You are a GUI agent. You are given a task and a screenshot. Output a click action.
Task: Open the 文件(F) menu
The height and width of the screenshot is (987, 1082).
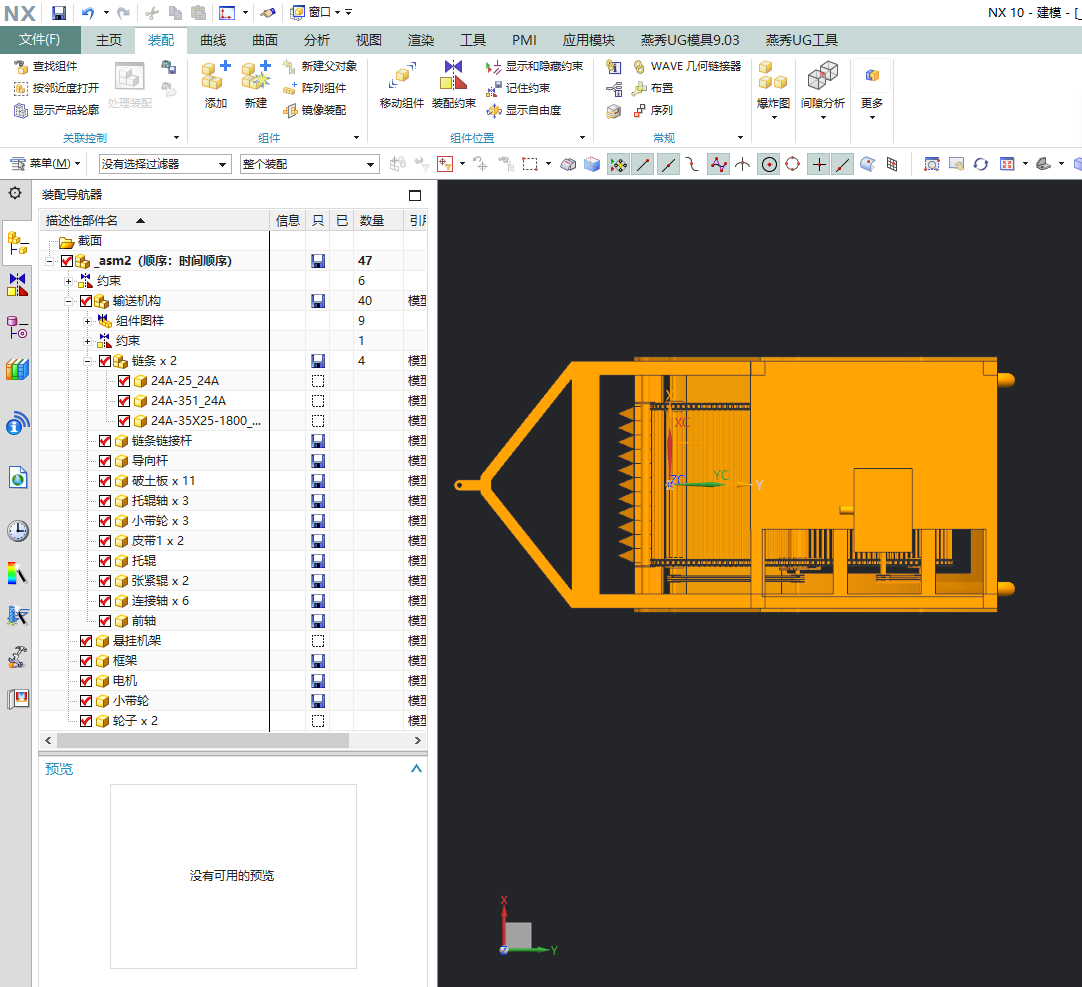tap(40, 40)
